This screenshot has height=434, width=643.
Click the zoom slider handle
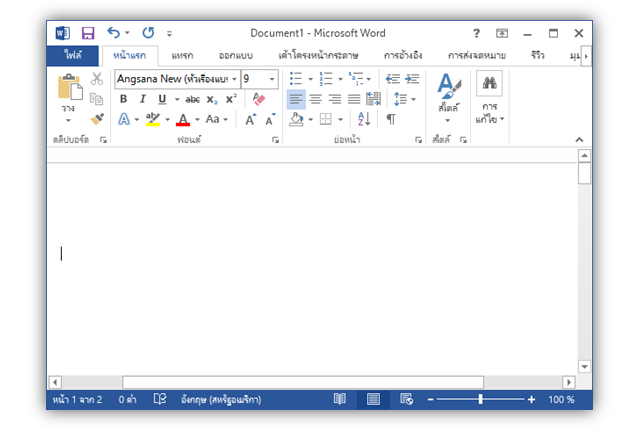pyautogui.click(x=480, y=399)
